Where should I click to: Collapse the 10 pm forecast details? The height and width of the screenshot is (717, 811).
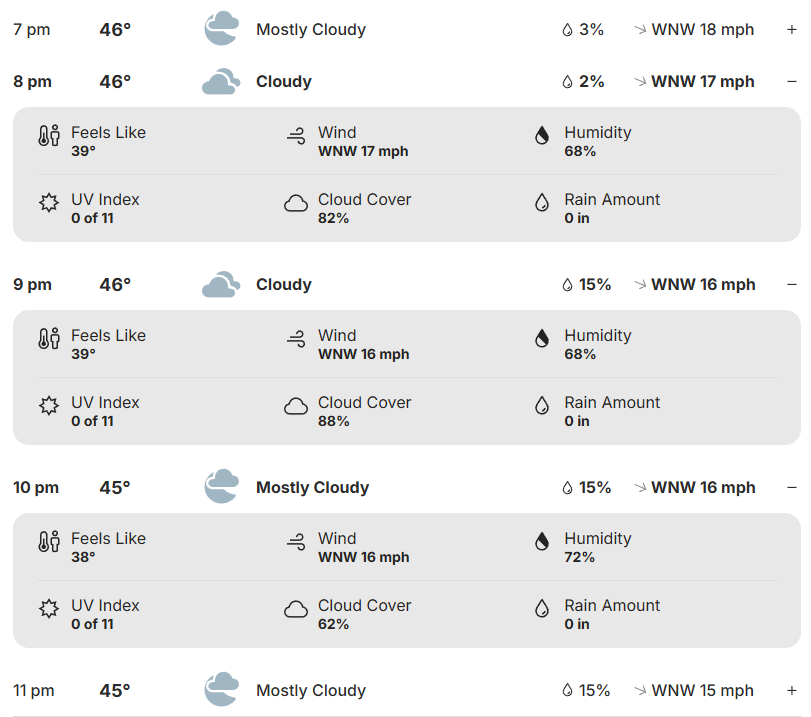(x=791, y=488)
